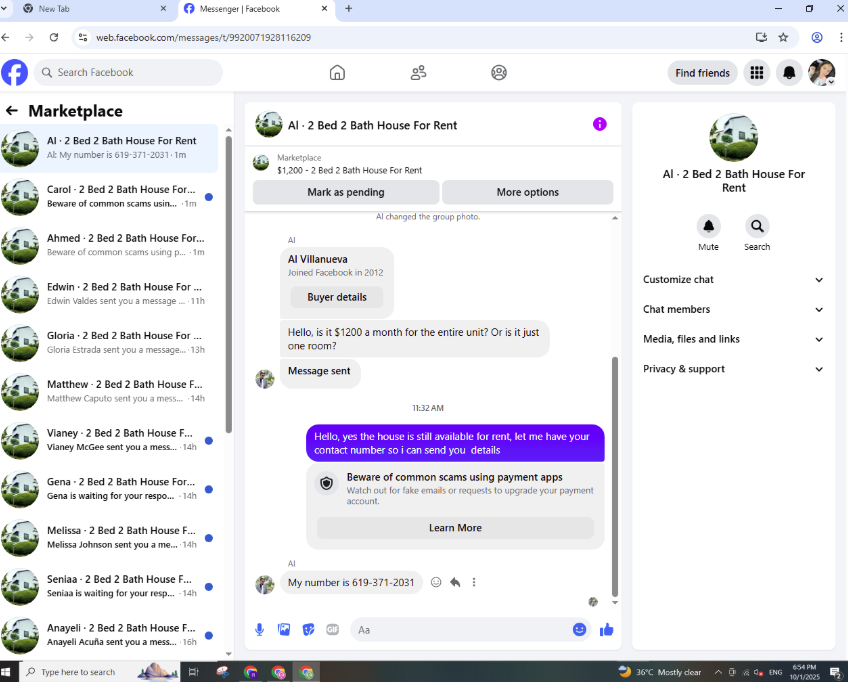Bookmark this page star icon
Screen dimensions: 848x682
coord(783,37)
